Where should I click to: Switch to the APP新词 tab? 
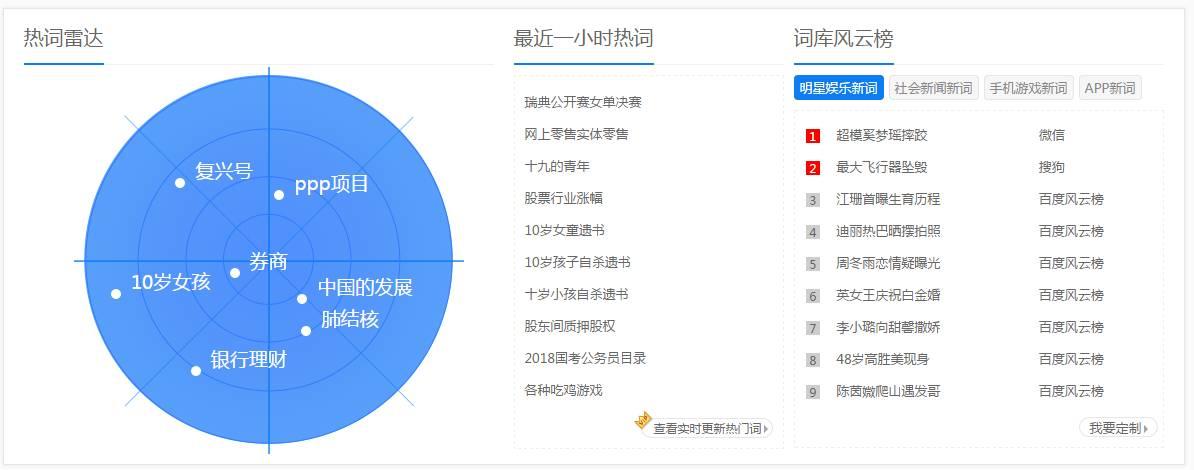click(x=1109, y=88)
